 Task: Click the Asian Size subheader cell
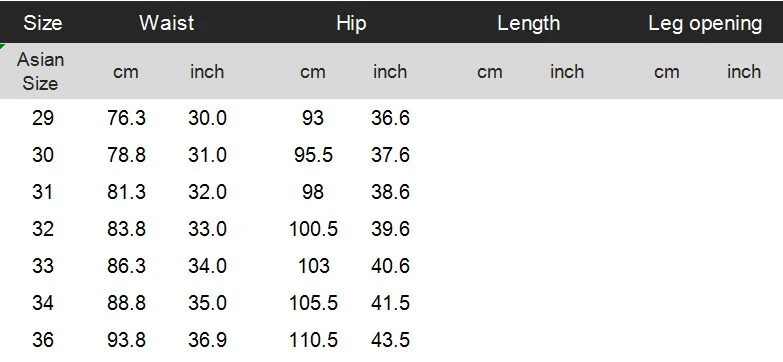40,71
